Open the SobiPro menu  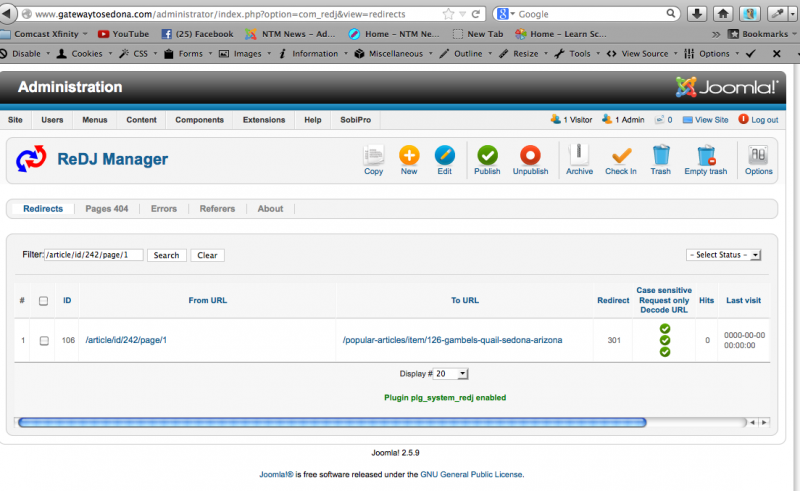click(x=356, y=120)
